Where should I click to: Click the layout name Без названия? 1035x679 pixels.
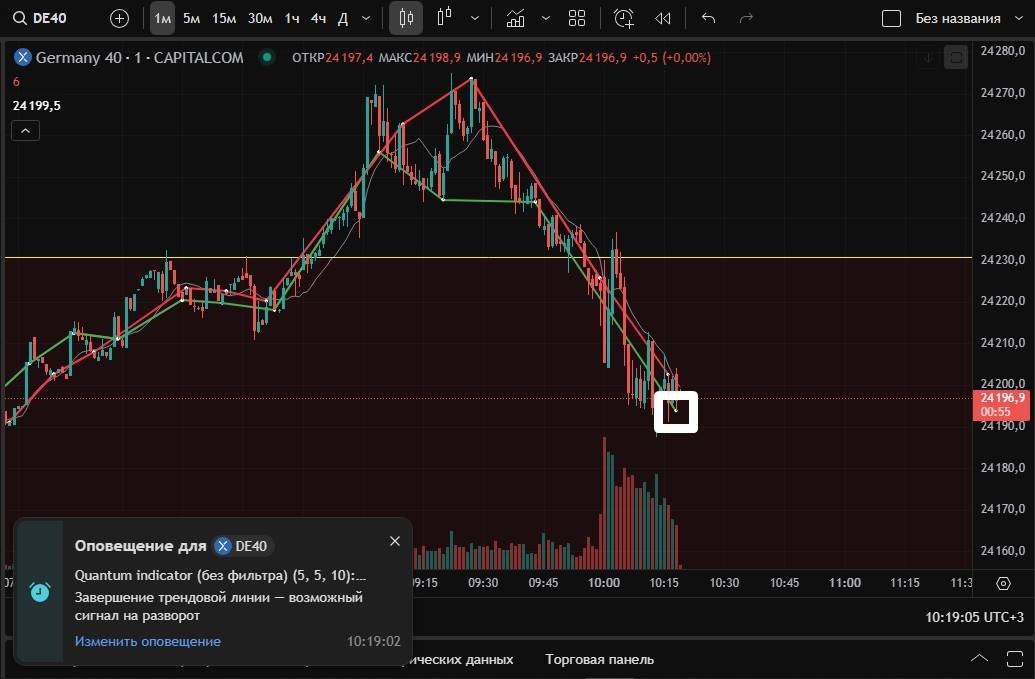pyautogui.click(x=958, y=18)
